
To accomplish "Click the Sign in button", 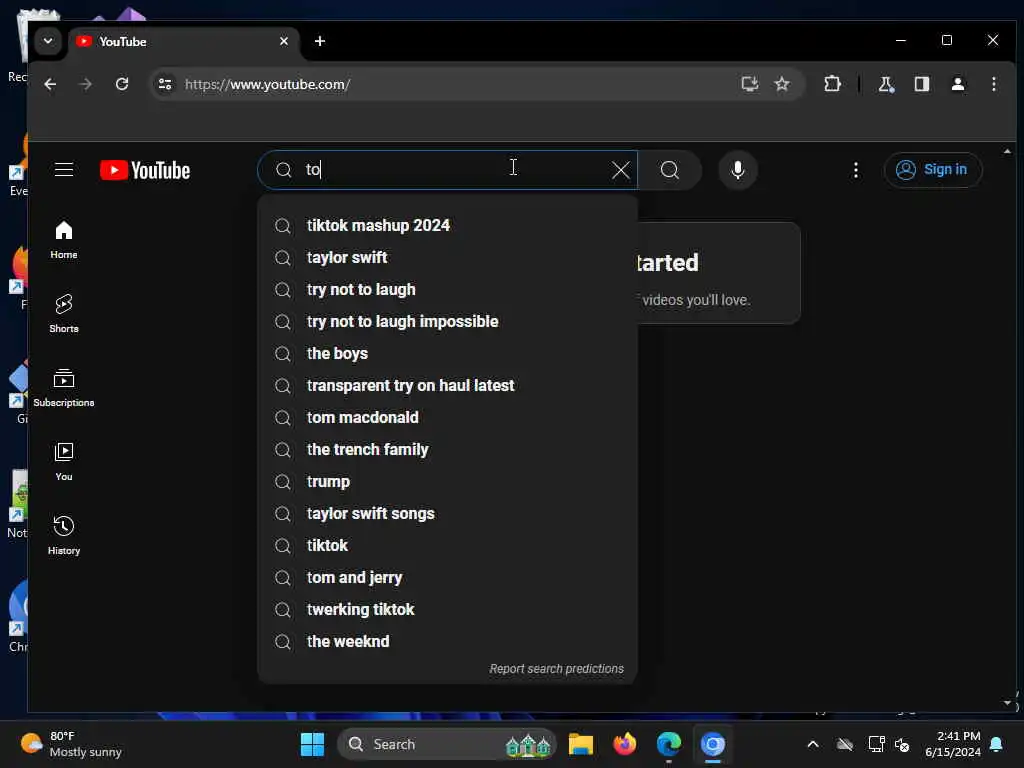I will tap(933, 170).
